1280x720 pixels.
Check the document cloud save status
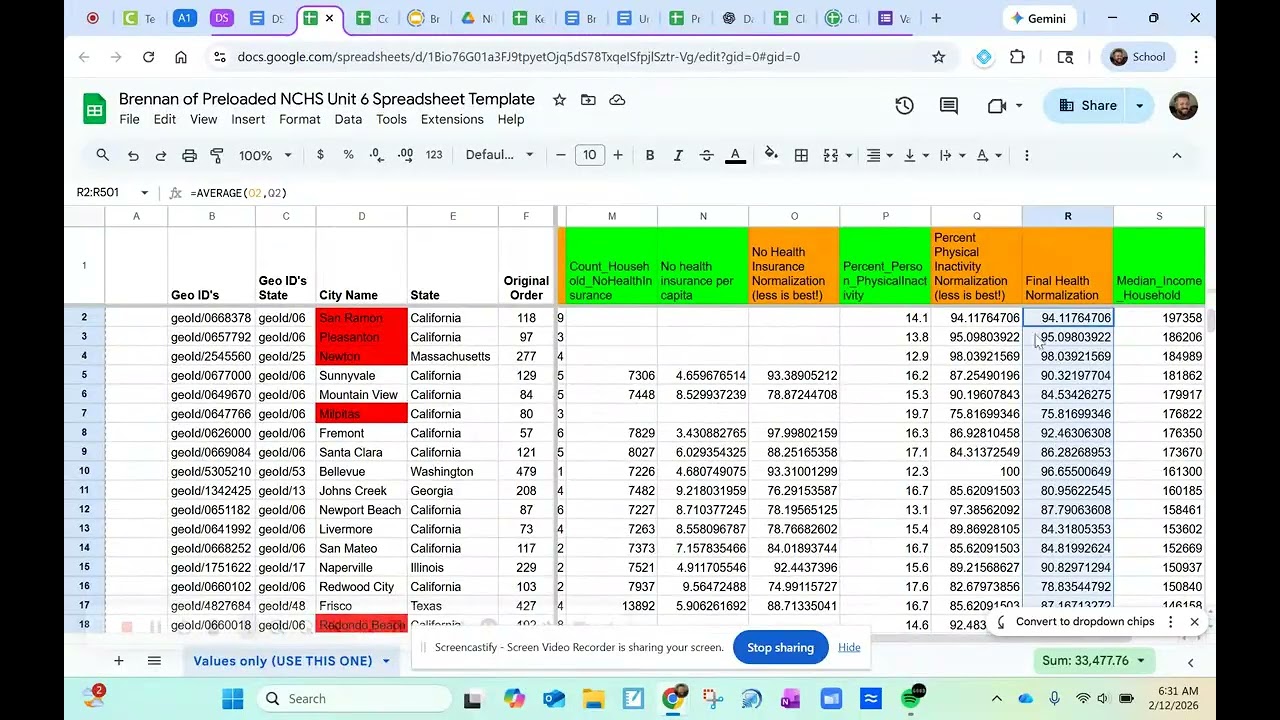point(617,100)
